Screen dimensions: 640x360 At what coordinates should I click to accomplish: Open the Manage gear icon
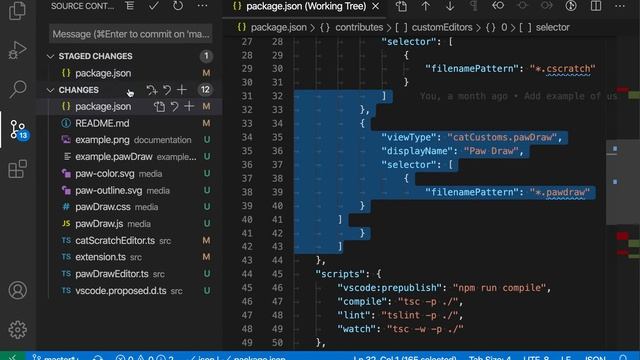click(x=17, y=329)
